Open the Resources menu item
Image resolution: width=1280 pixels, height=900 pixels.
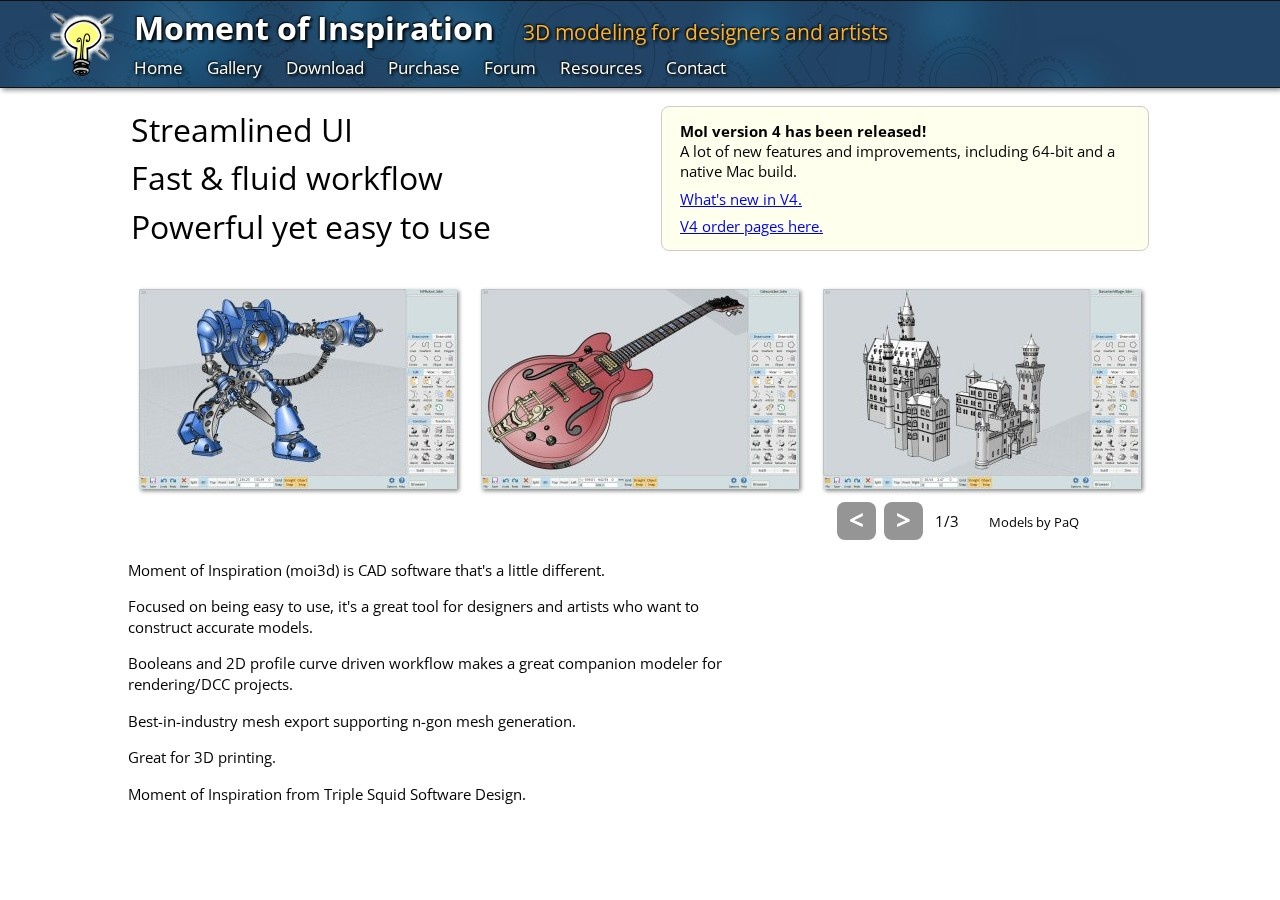pyautogui.click(x=601, y=68)
